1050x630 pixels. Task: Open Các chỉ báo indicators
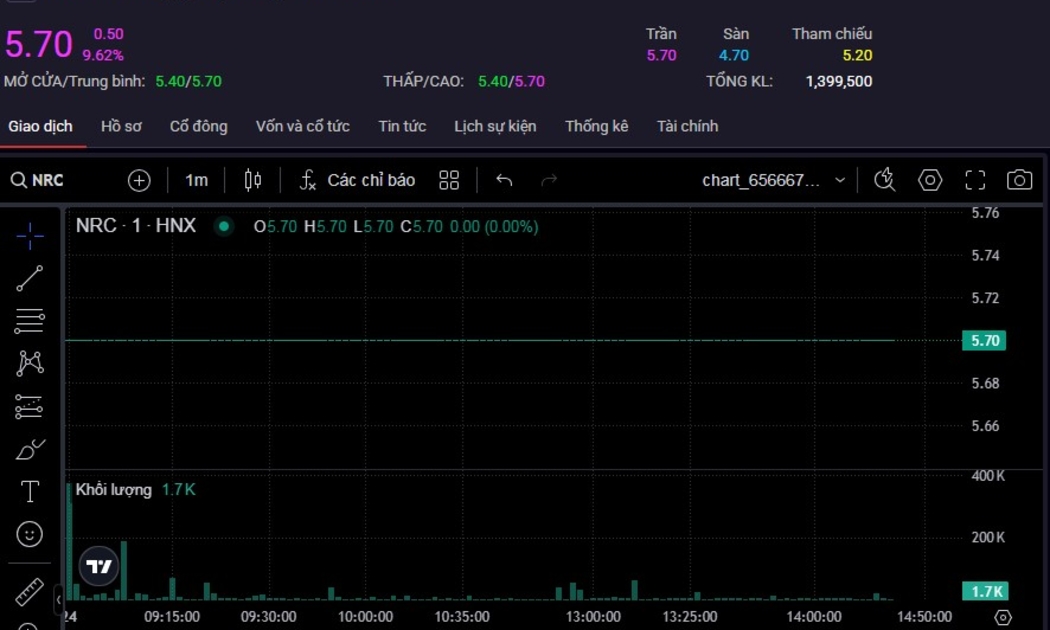click(x=358, y=180)
